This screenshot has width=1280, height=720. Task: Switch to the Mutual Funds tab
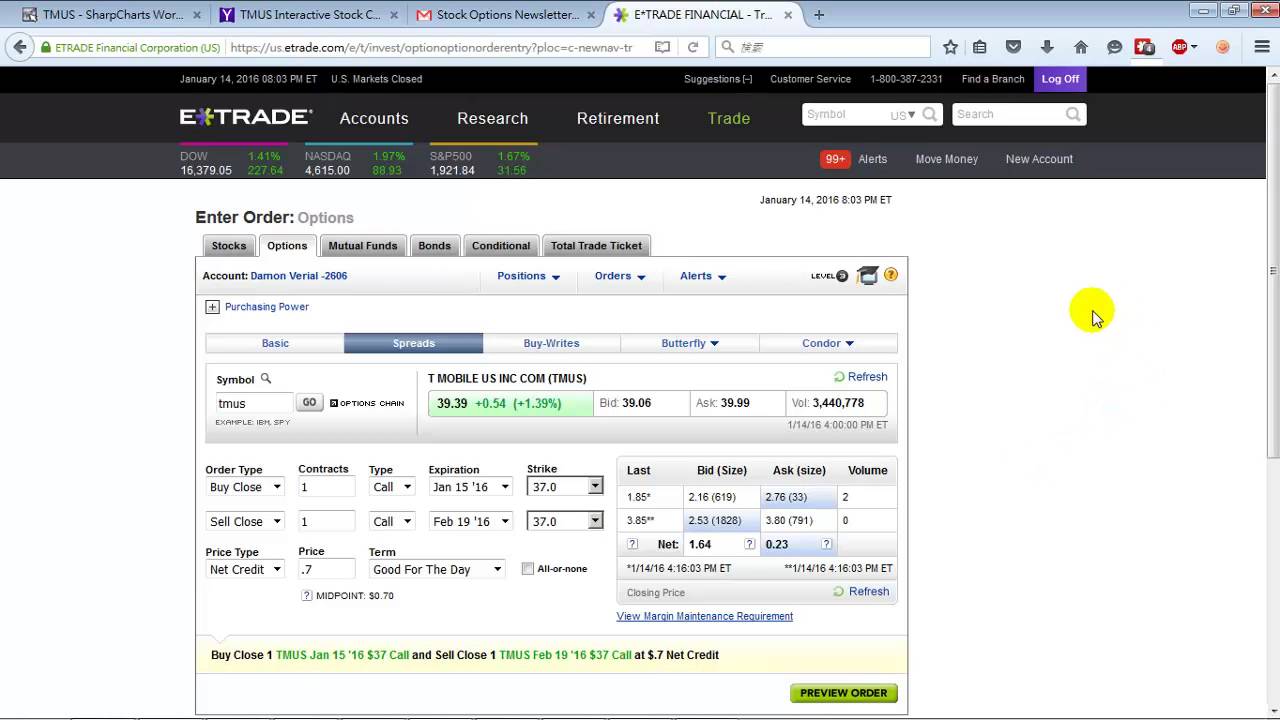pyautogui.click(x=363, y=246)
